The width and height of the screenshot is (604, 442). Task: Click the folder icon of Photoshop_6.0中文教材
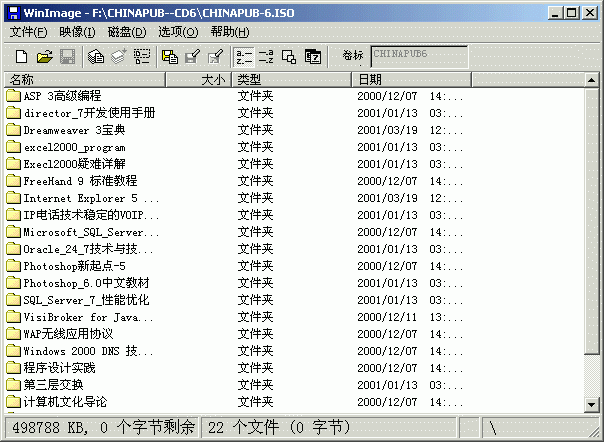pyautogui.click(x=13, y=282)
